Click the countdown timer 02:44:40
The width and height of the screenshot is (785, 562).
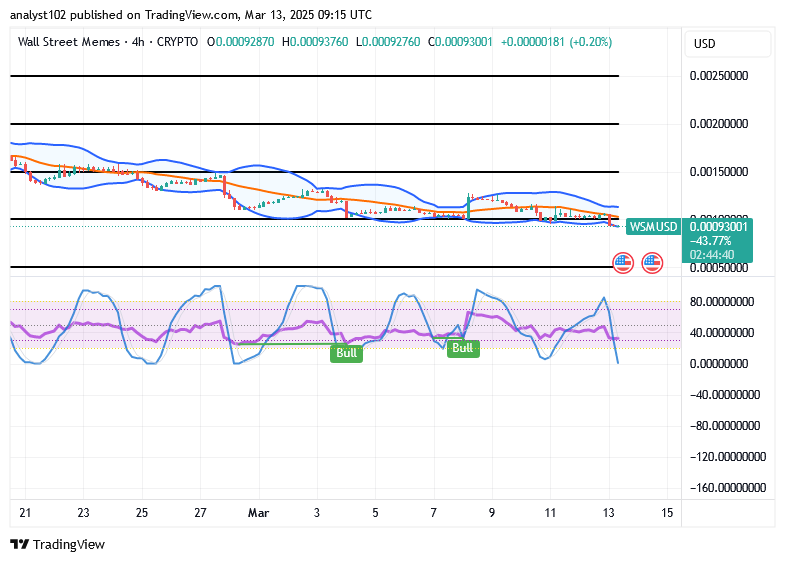tap(712, 255)
